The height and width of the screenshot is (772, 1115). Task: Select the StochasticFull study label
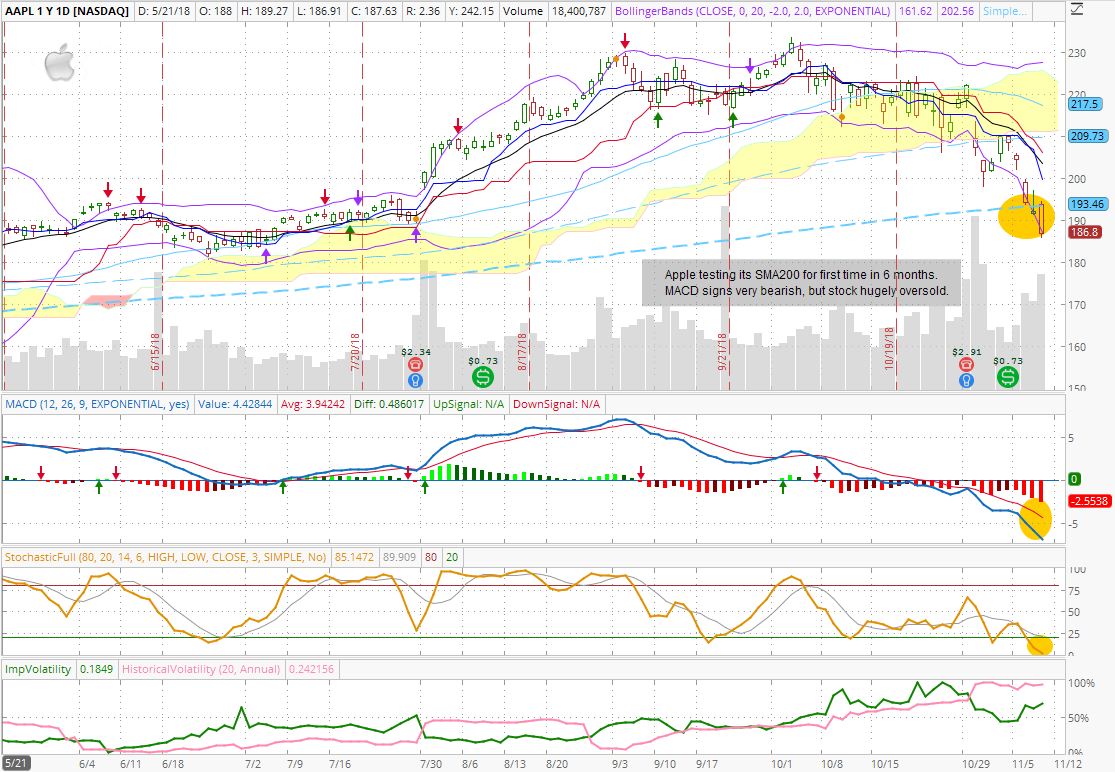click(165, 557)
